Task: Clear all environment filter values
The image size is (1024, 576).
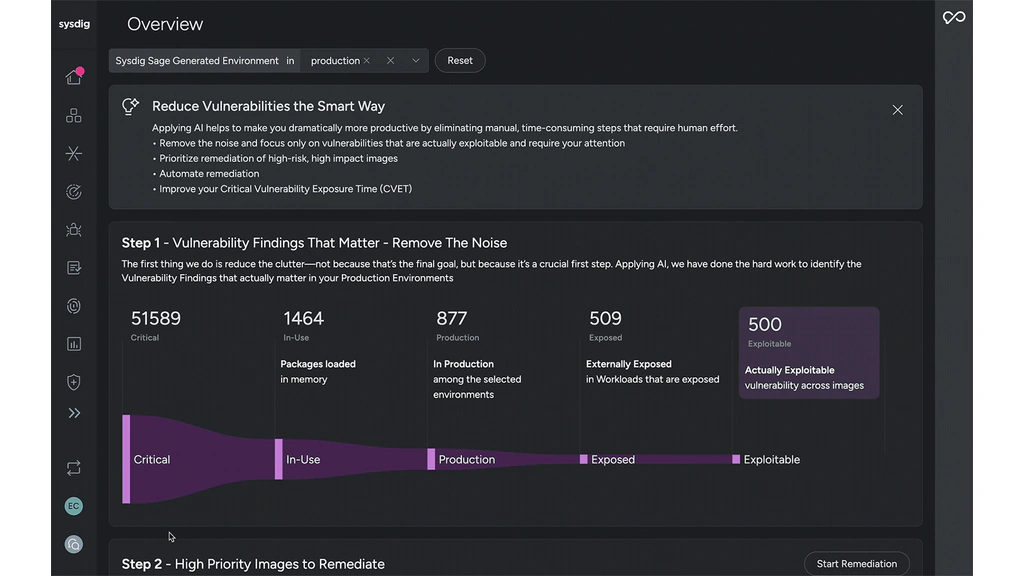Action: click(391, 61)
